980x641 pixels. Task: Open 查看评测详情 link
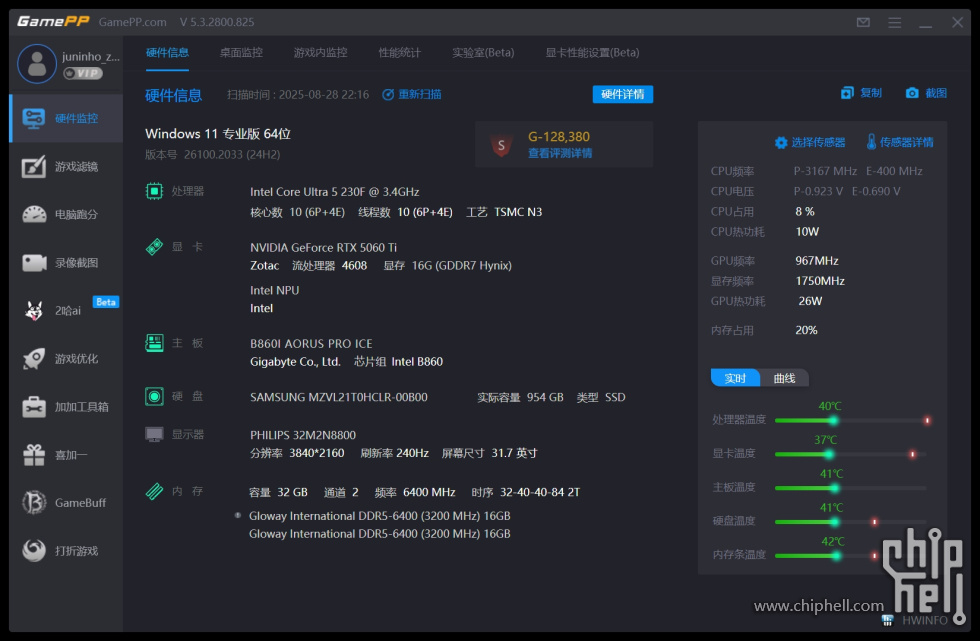[x=560, y=153]
